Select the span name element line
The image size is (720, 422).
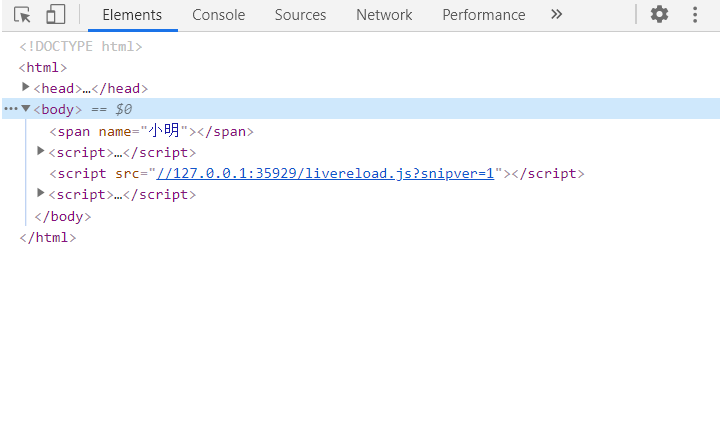click(151, 131)
